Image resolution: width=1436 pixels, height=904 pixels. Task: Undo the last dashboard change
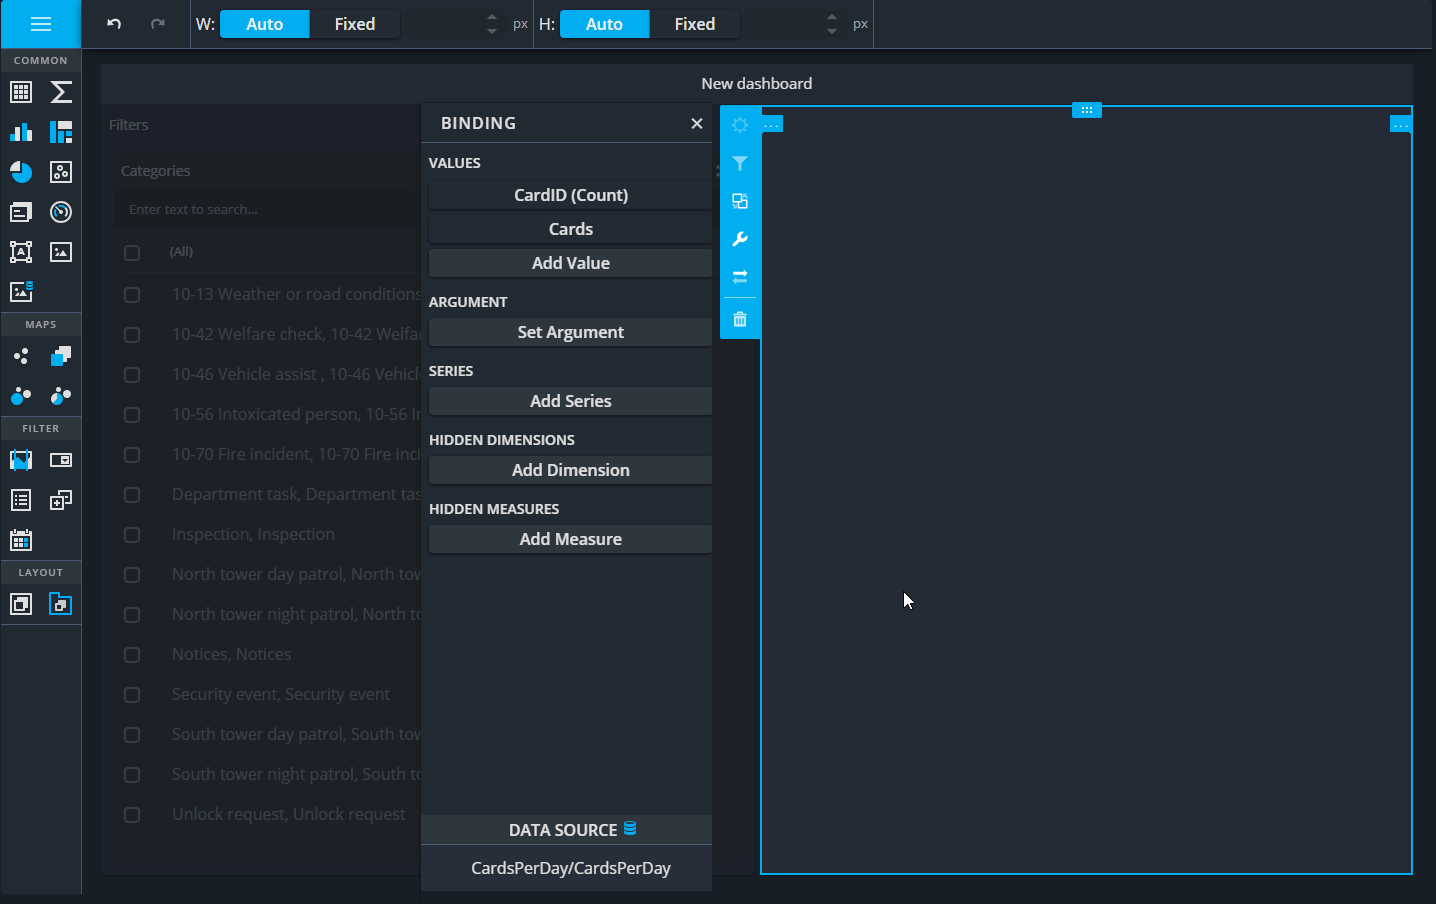pos(114,24)
